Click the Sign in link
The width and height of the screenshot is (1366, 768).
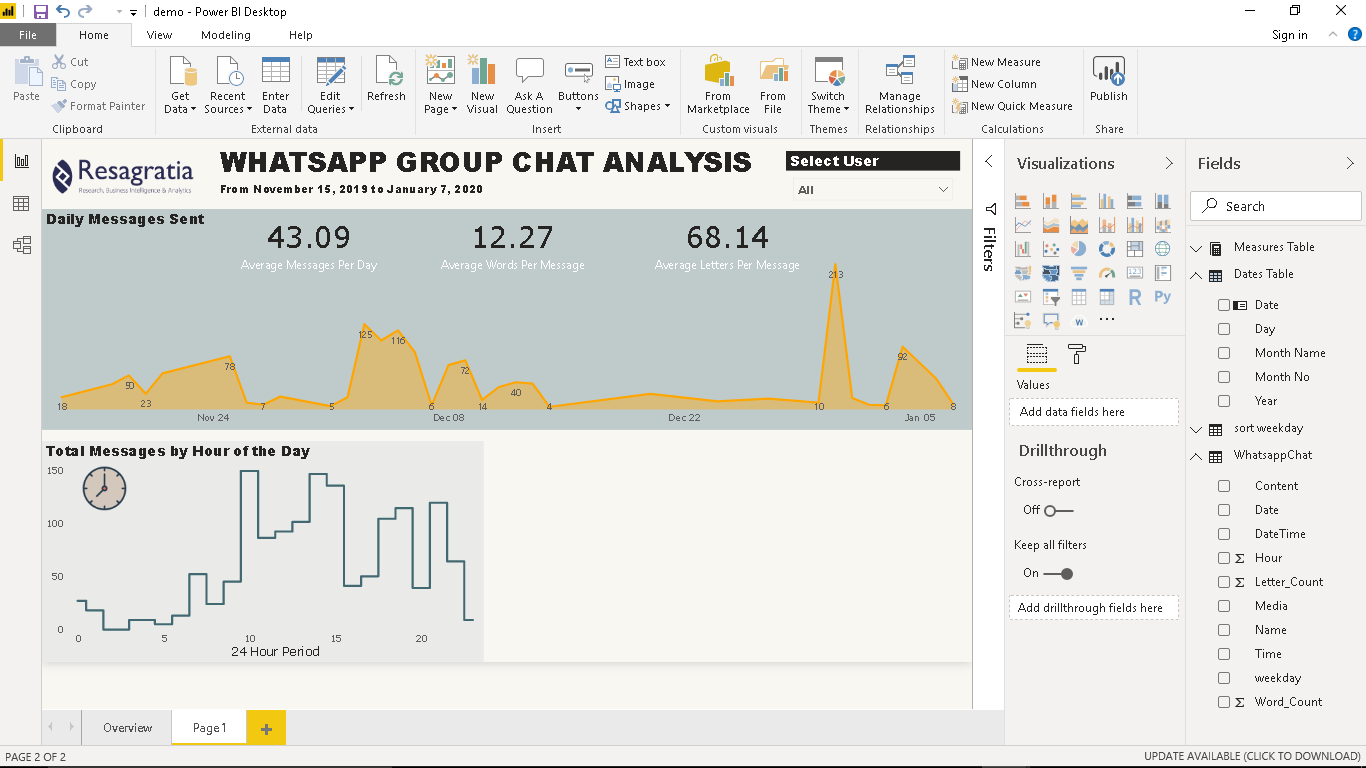pyautogui.click(x=1289, y=35)
